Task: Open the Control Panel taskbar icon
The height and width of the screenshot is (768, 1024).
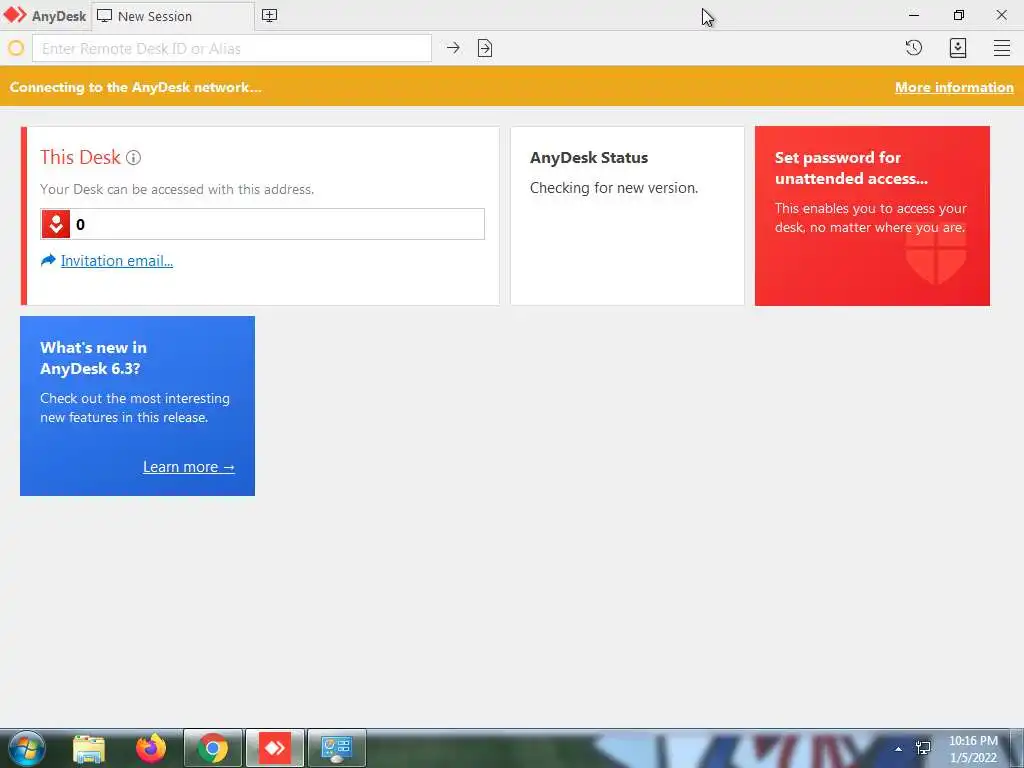Action: pyautogui.click(x=337, y=748)
